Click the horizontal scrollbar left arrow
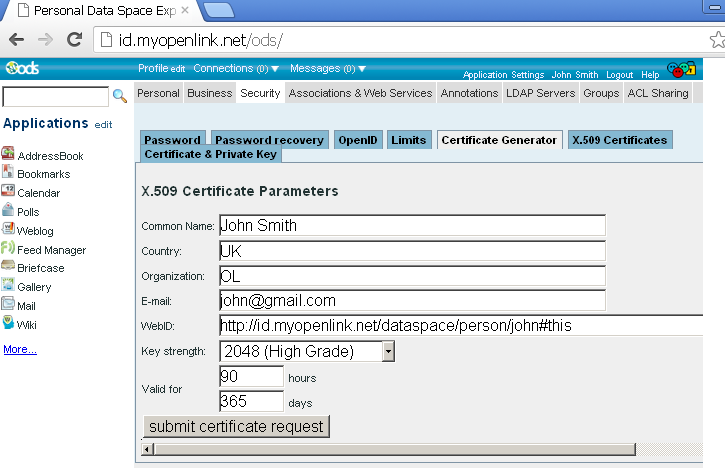 pyautogui.click(x=148, y=449)
